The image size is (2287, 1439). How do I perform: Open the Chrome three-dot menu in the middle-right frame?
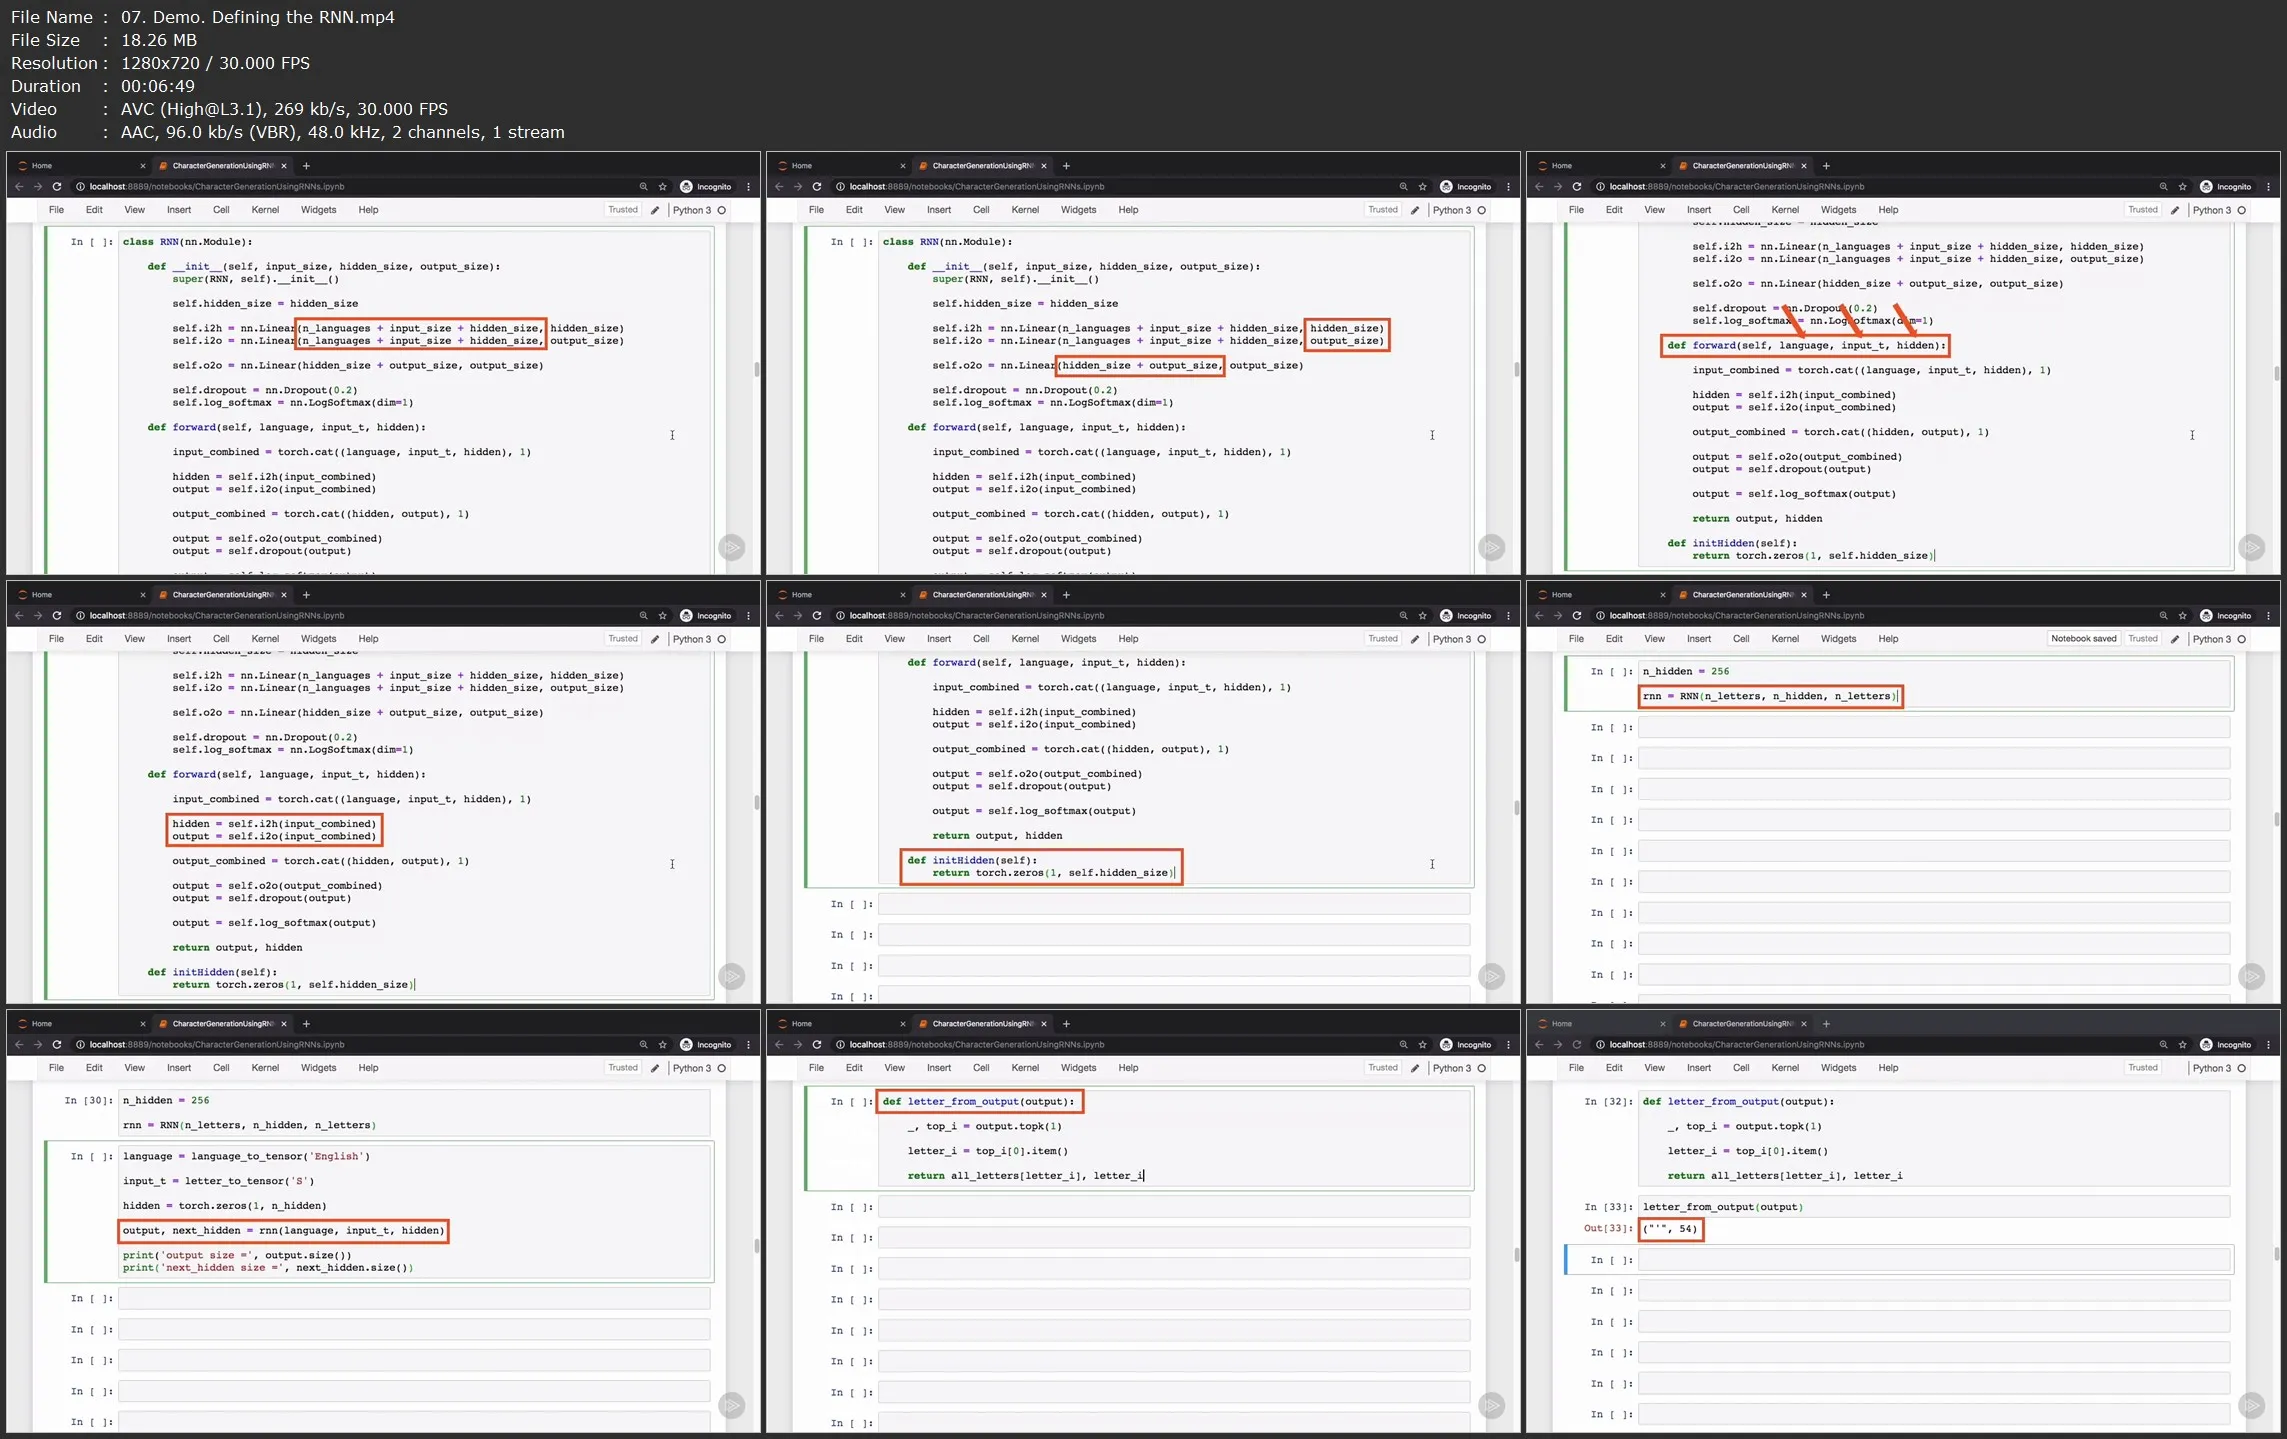[2268, 616]
